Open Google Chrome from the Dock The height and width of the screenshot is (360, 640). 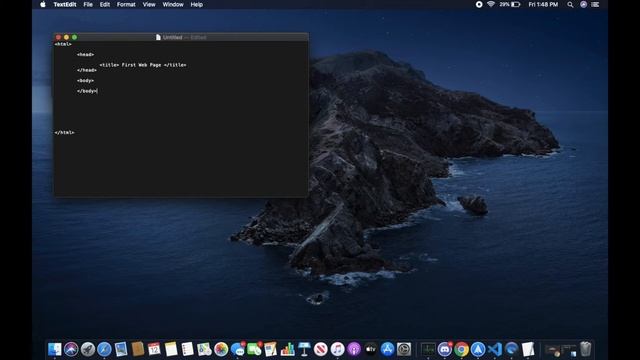pos(462,349)
